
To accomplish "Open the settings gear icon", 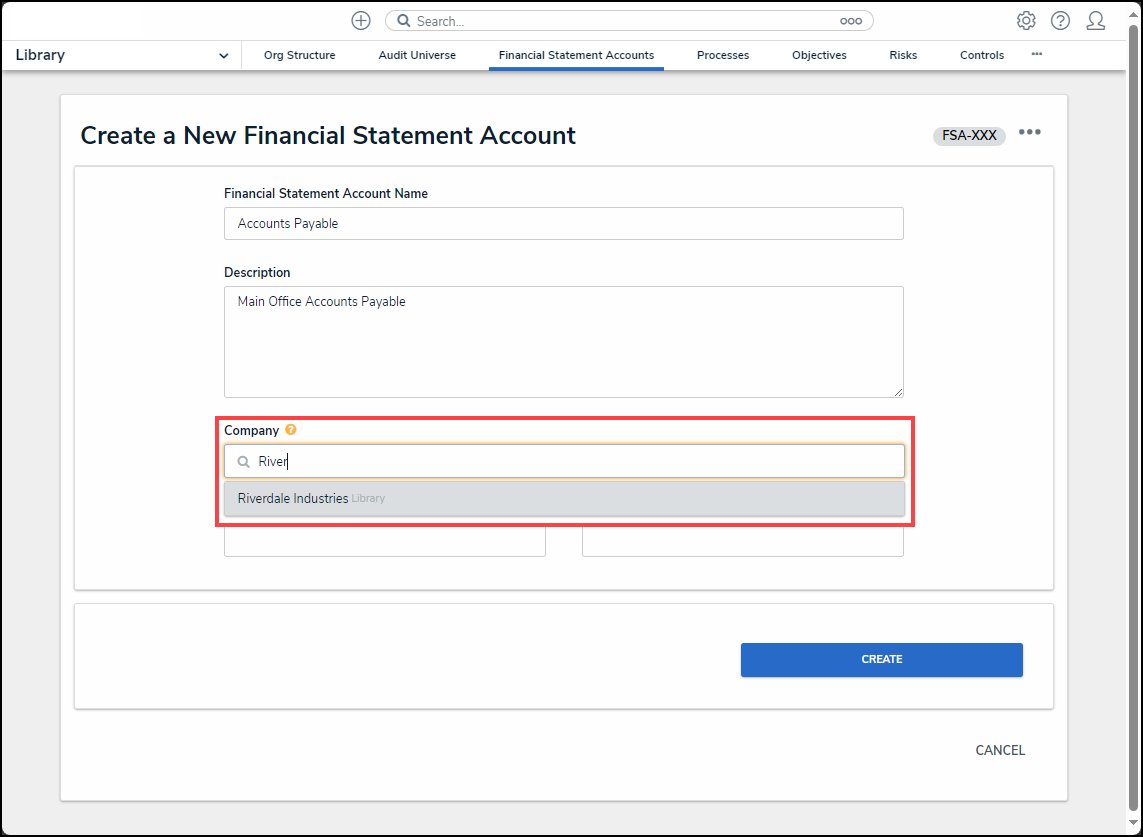I will click(1026, 20).
